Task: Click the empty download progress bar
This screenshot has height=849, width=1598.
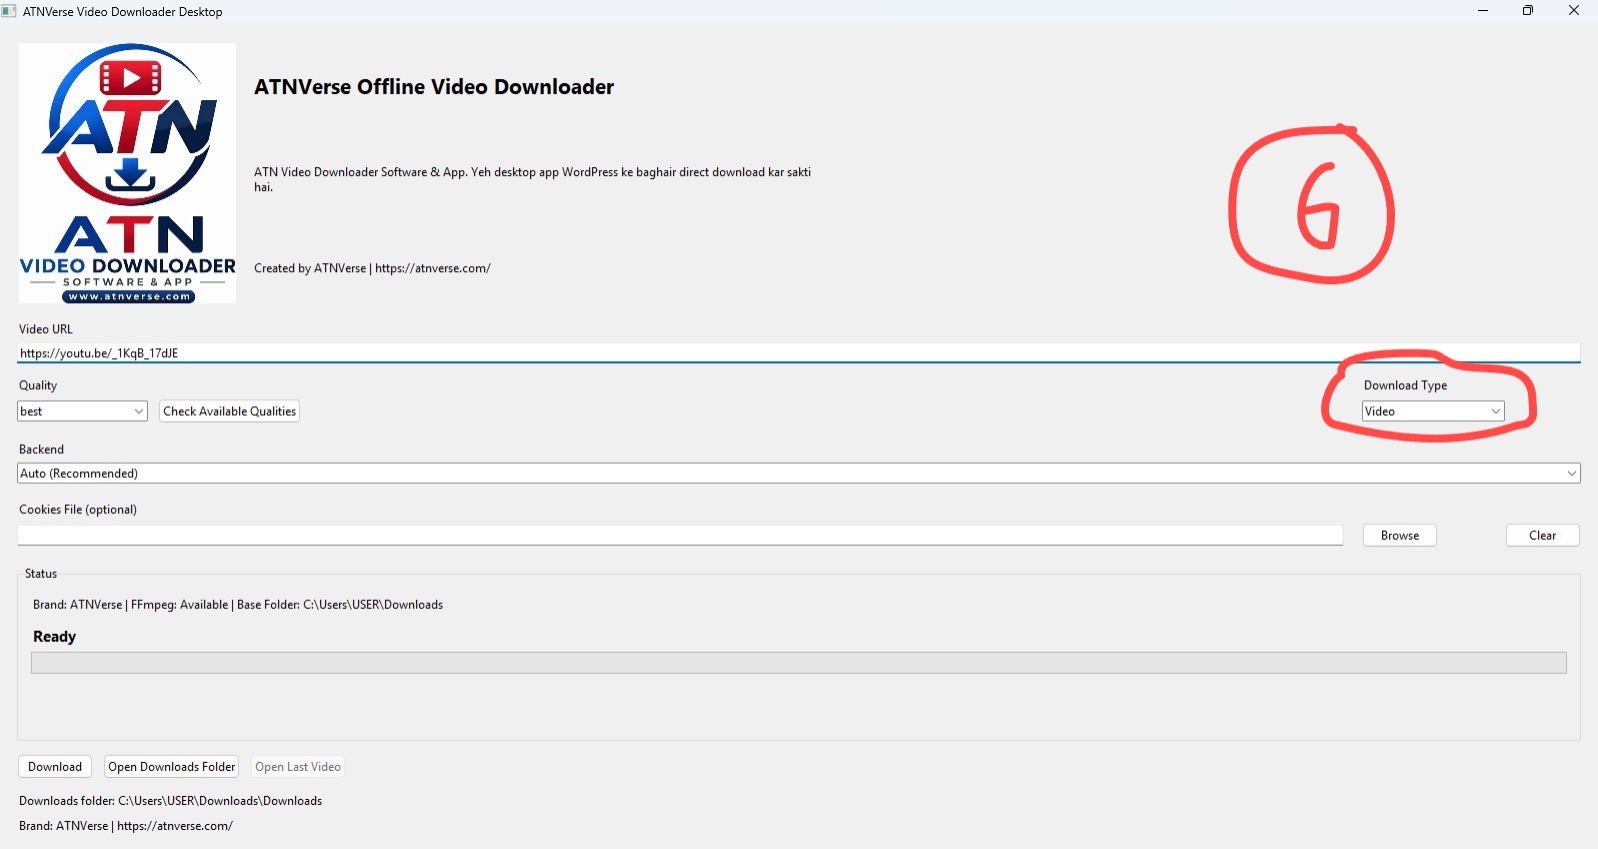Action: [x=799, y=663]
